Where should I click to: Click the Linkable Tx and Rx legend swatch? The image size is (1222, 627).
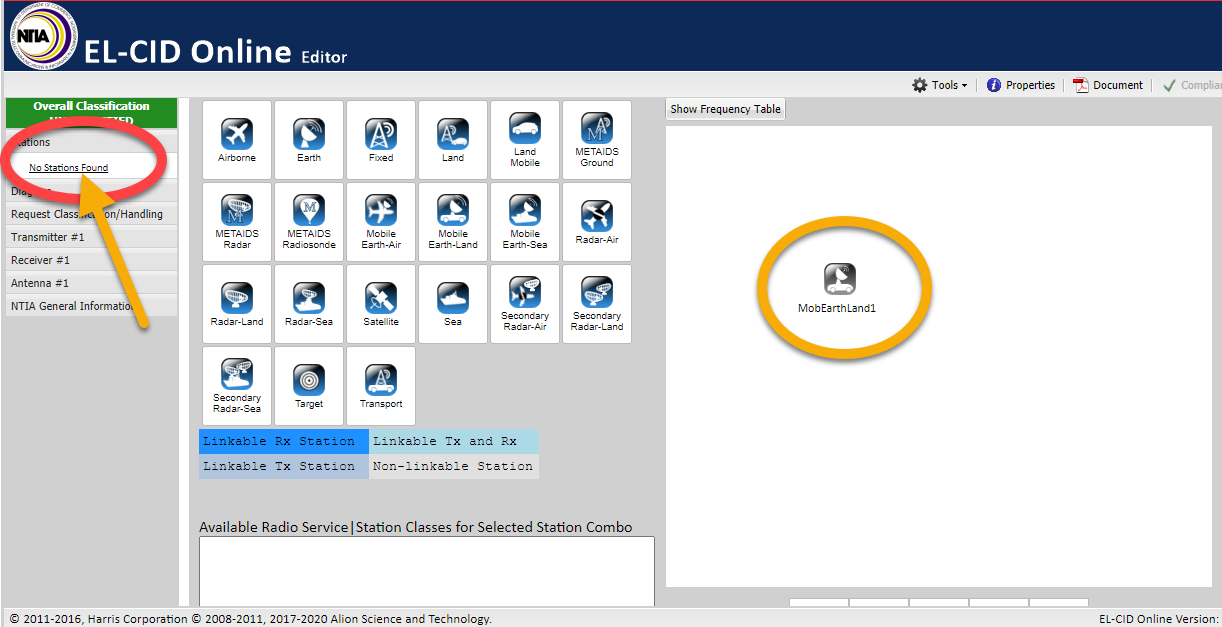click(454, 441)
